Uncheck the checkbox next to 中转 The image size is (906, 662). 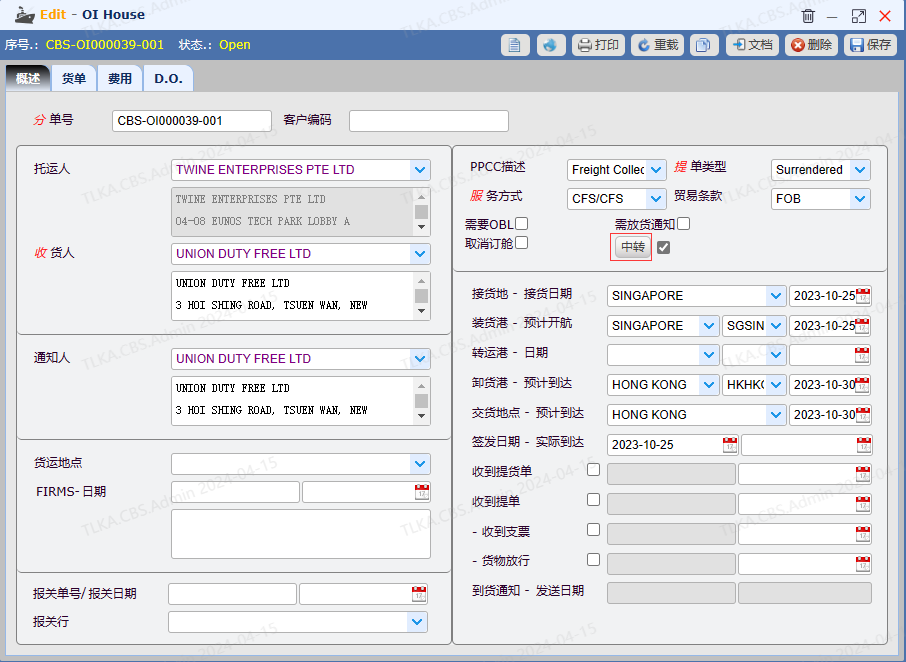663,248
